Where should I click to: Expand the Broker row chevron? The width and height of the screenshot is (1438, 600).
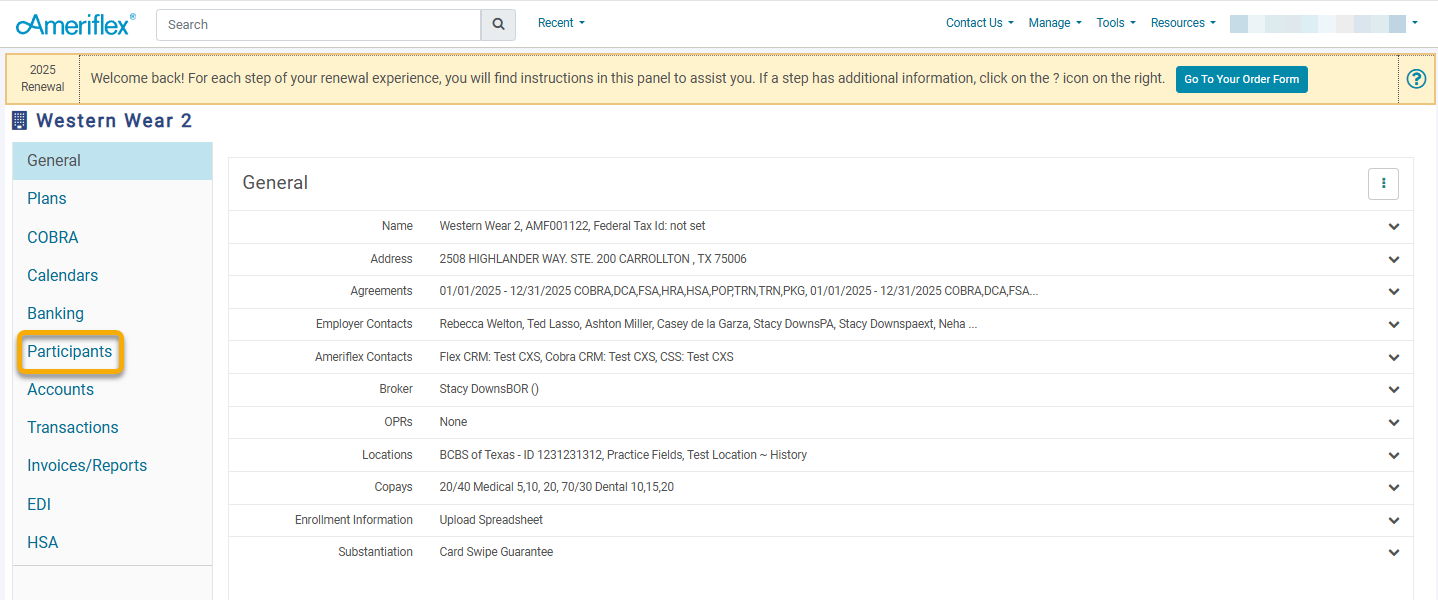(x=1394, y=390)
